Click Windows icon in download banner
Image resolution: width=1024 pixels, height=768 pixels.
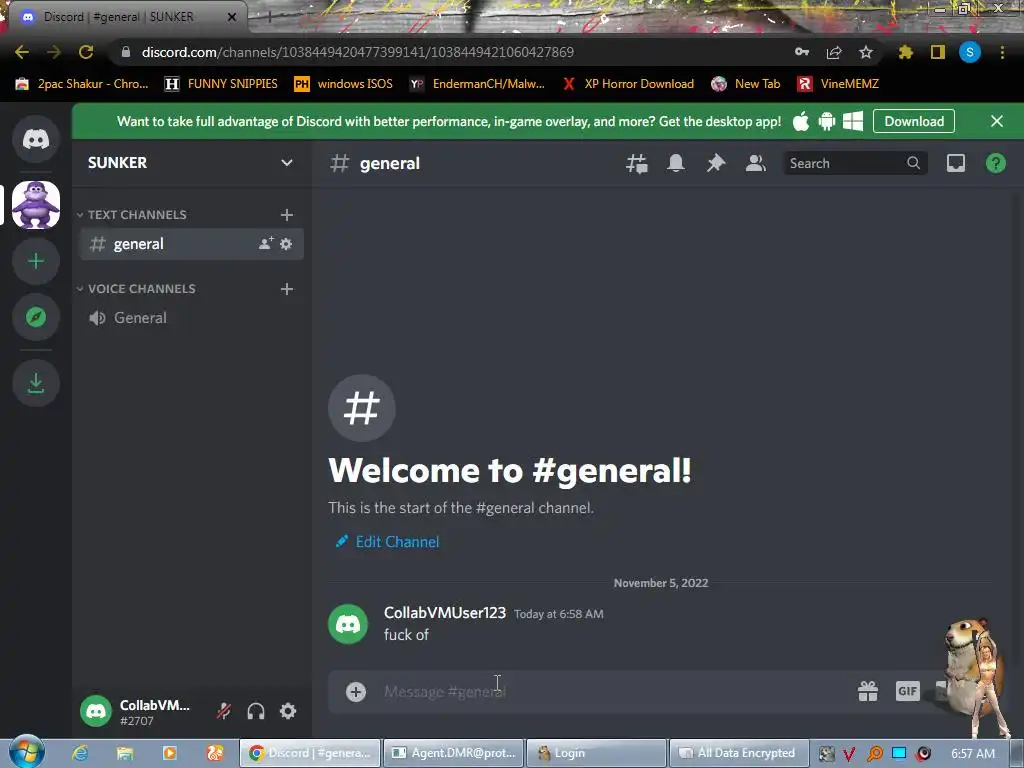point(853,121)
